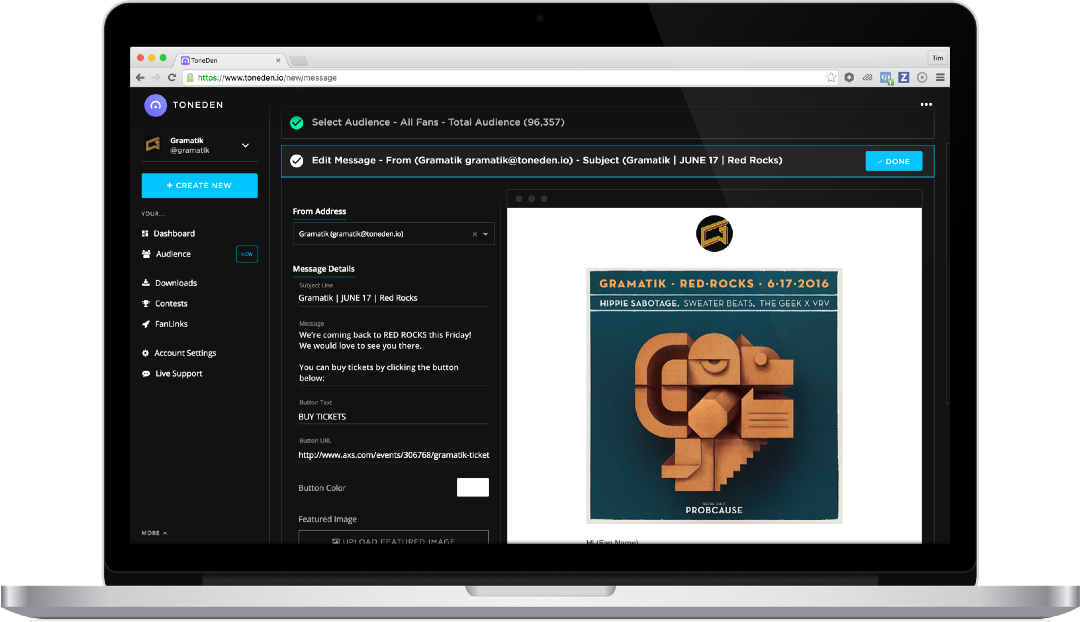The width and height of the screenshot is (1080, 622).
Task: Open the white Button Color swatch
Action: [472, 488]
